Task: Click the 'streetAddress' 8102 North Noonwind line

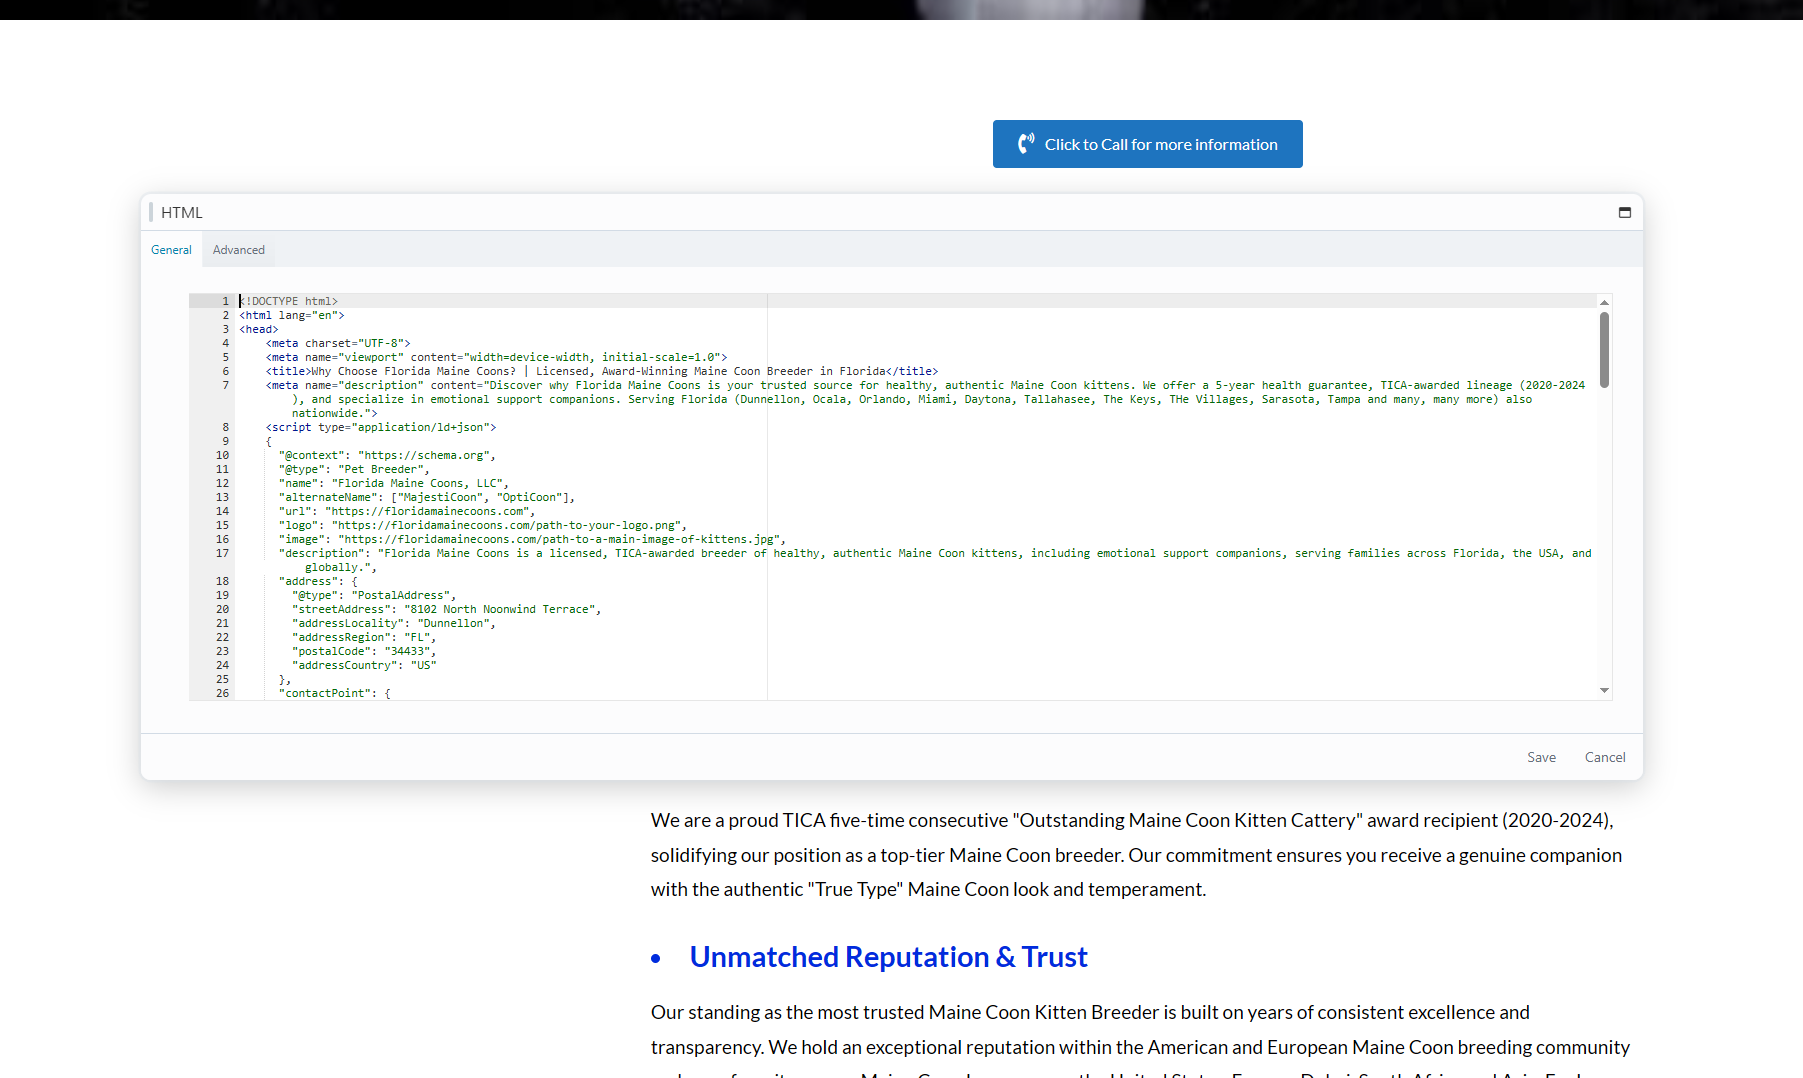Action: coord(447,609)
